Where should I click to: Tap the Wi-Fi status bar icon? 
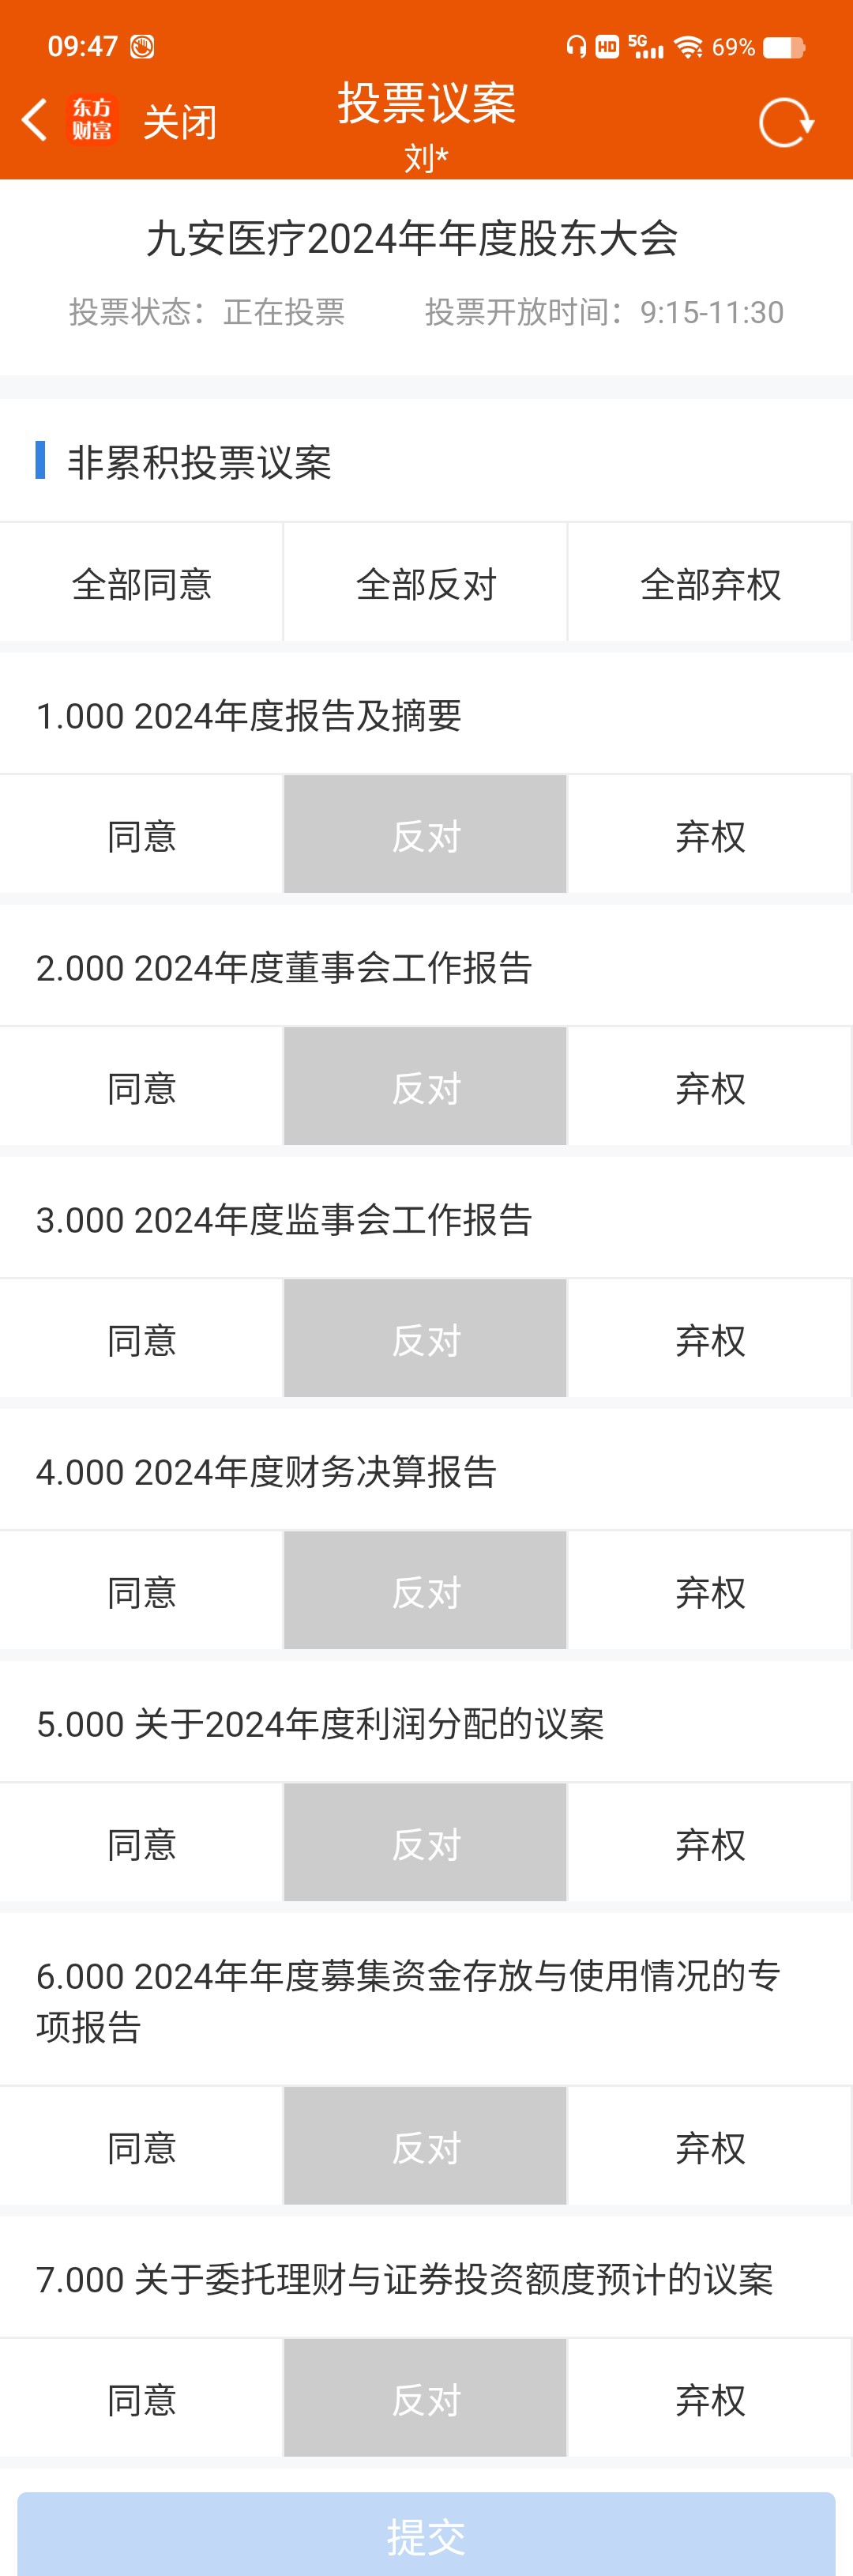pos(688,47)
